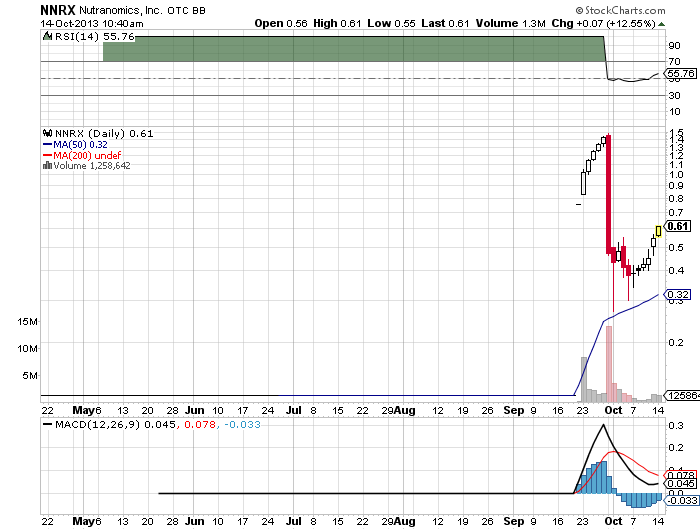The width and height of the screenshot is (700, 530).
Task: Click the tall pink volume bar
Action: 608,364
